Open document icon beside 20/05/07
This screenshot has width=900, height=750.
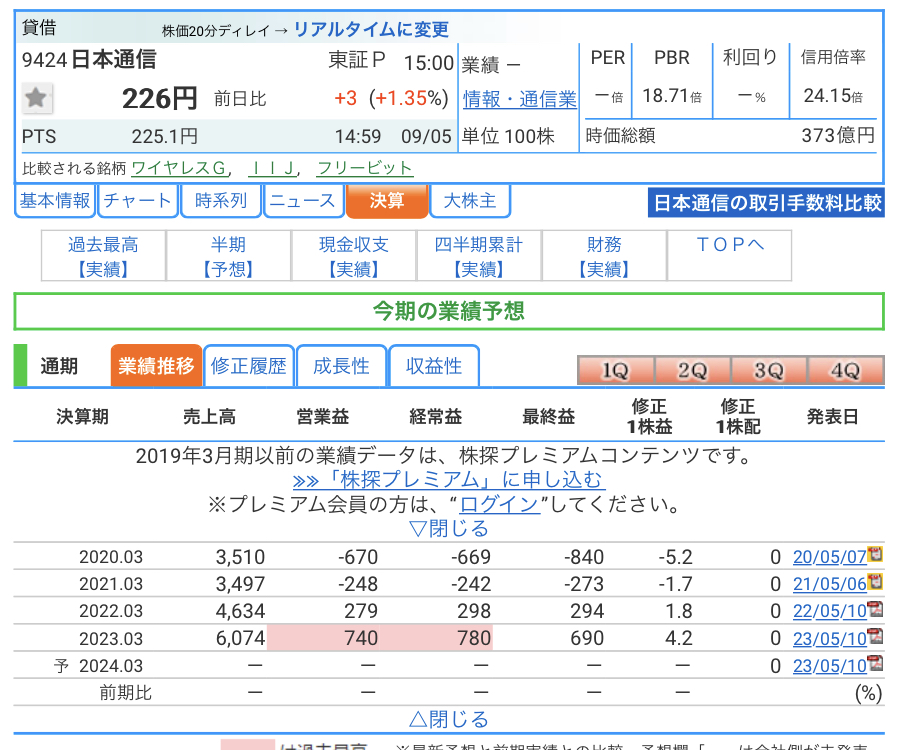(875, 554)
